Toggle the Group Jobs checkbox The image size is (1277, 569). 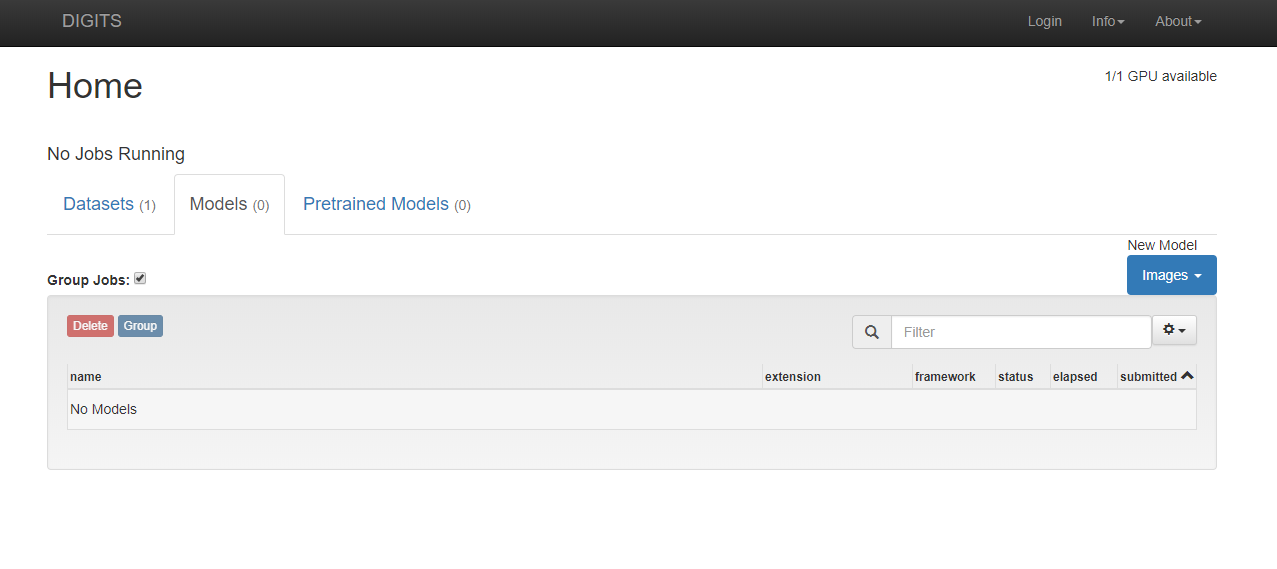click(x=140, y=279)
